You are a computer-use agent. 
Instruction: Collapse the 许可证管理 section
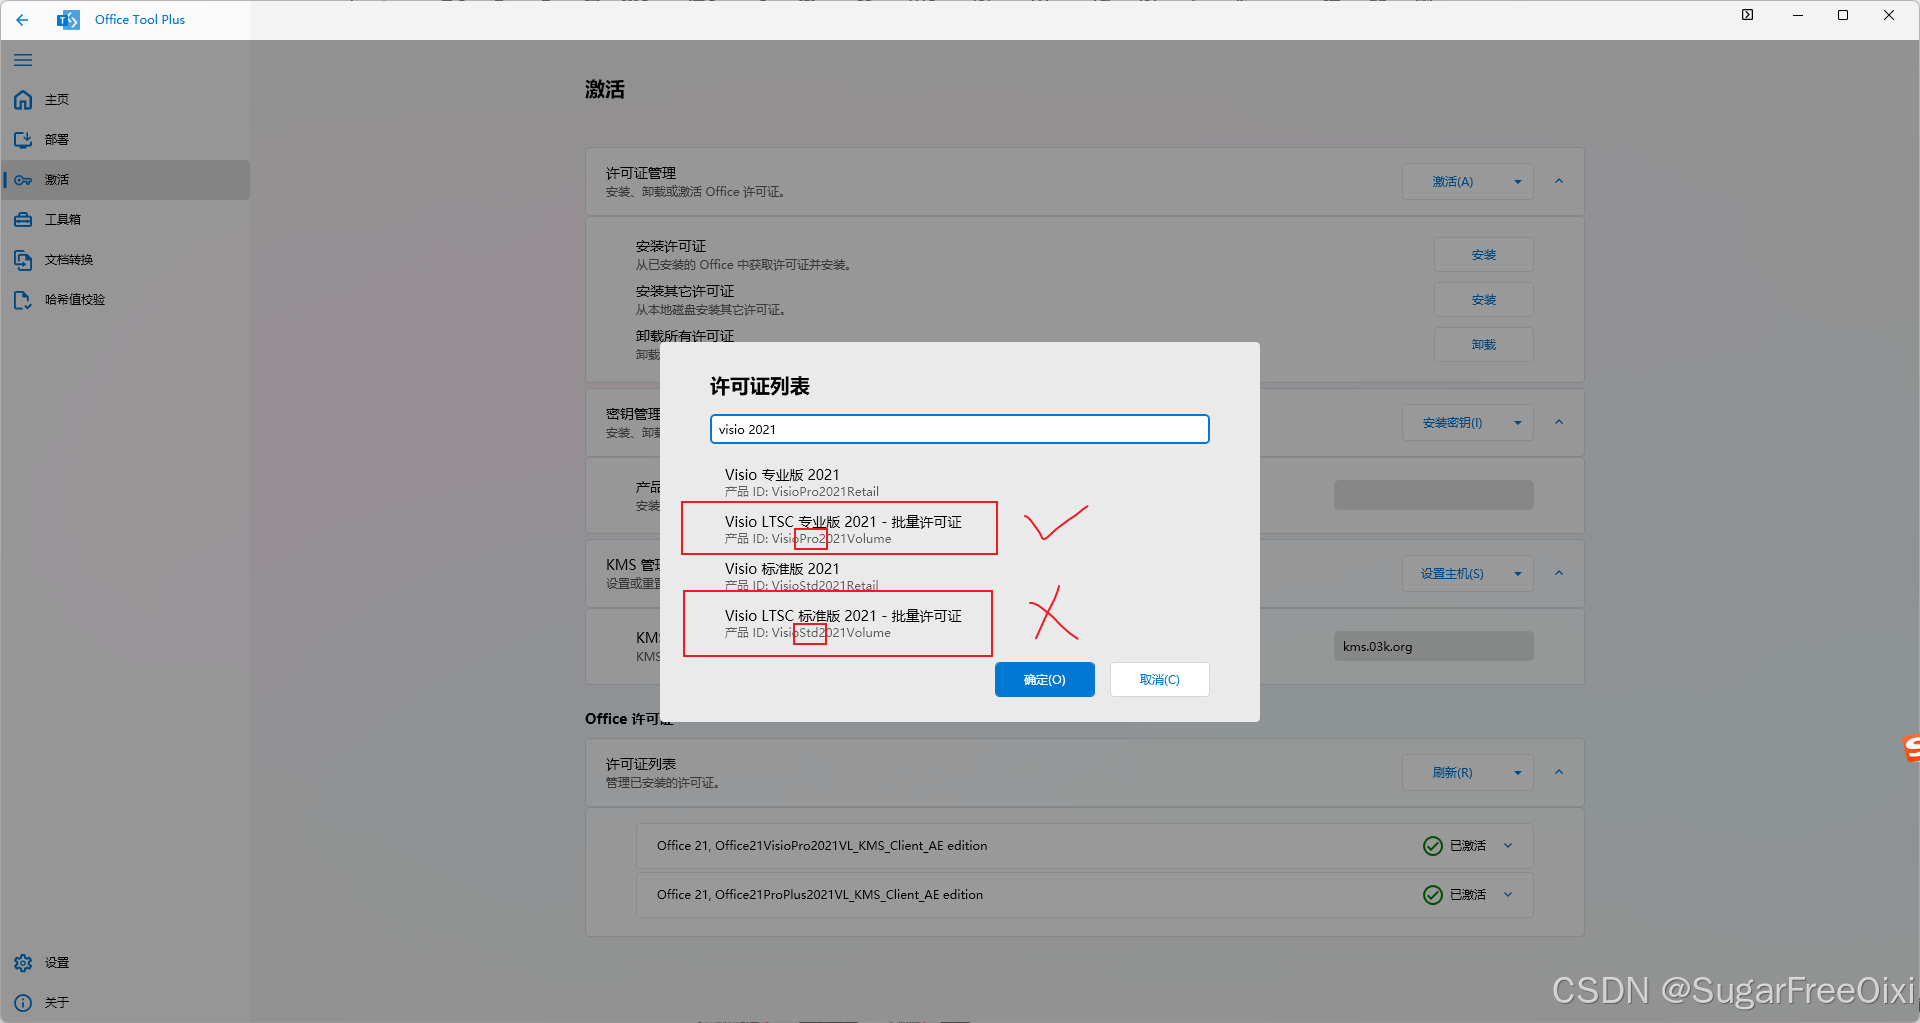[1559, 182]
